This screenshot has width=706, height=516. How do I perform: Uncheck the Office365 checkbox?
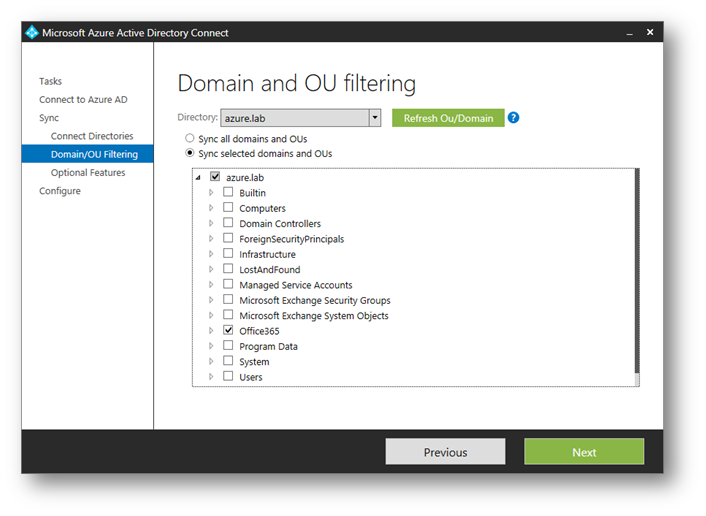(228, 330)
